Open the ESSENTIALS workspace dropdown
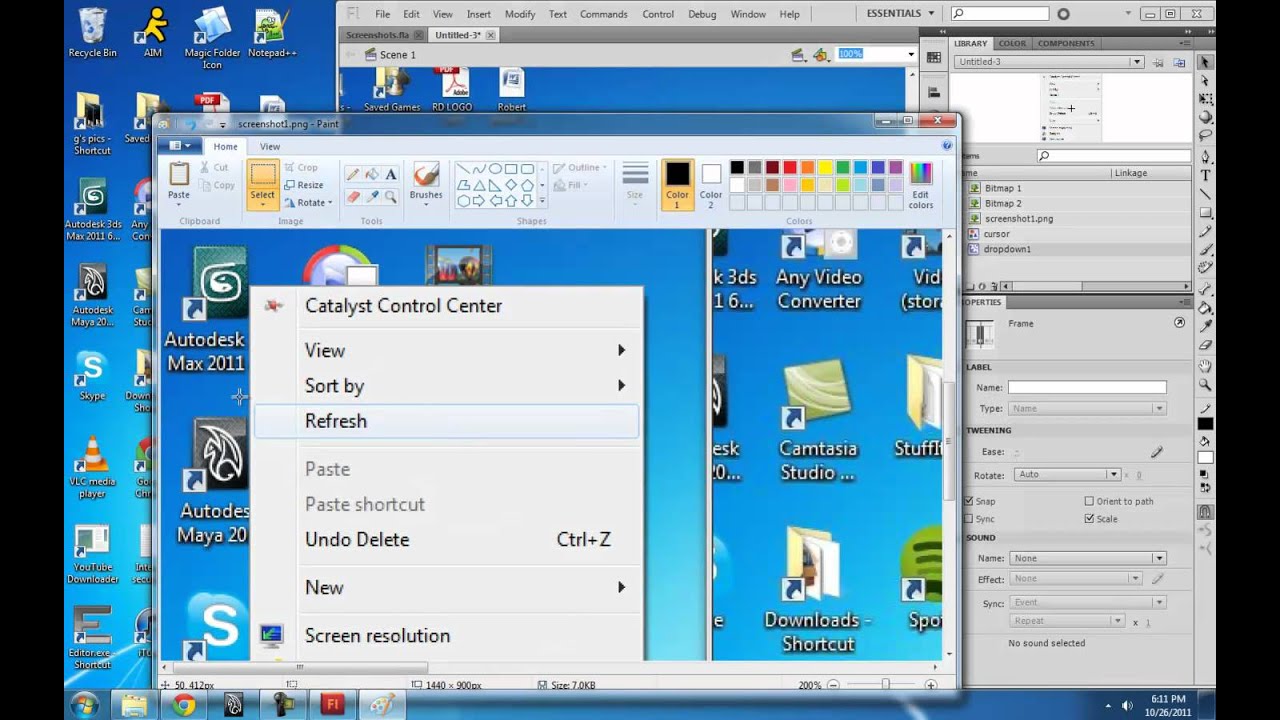1280x720 pixels. click(x=901, y=14)
